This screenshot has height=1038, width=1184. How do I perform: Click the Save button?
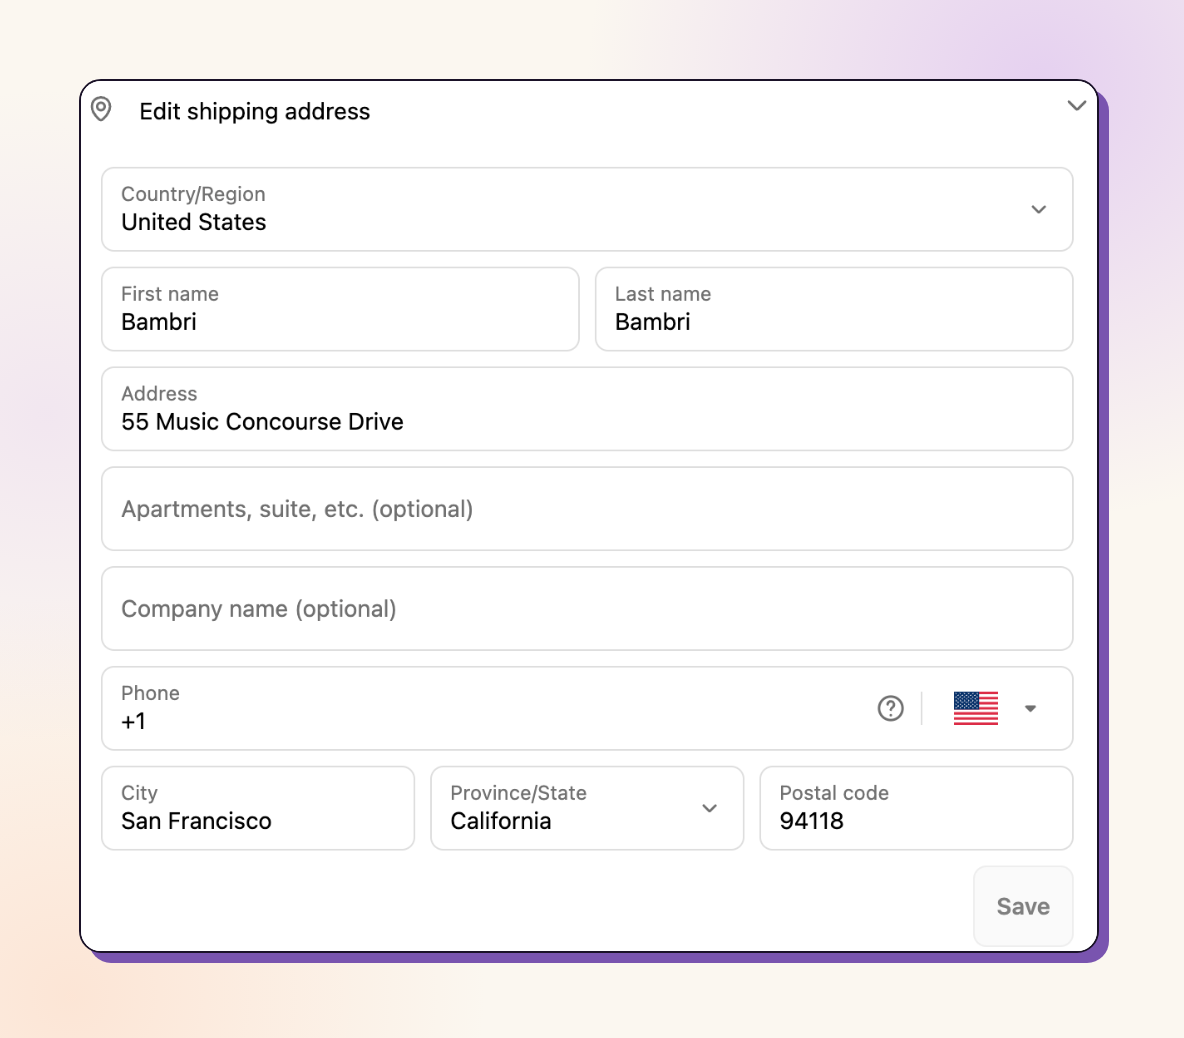point(1022,906)
